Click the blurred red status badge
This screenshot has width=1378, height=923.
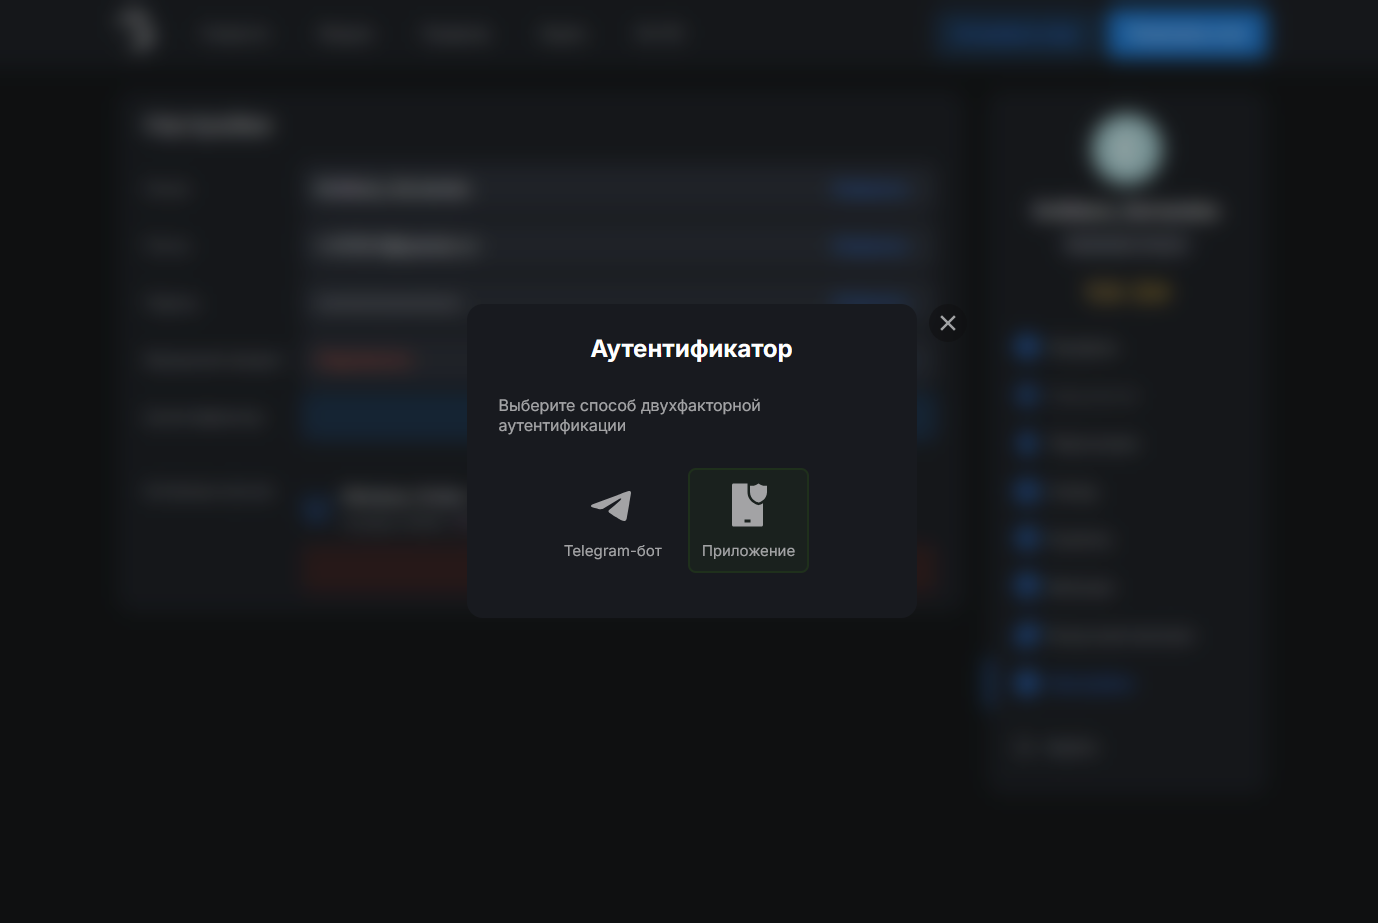(x=364, y=360)
